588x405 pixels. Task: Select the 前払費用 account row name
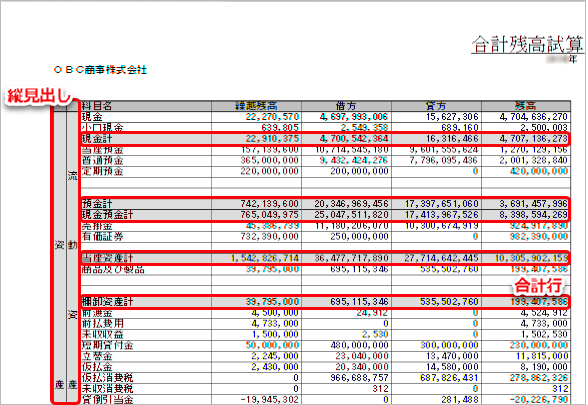tap(102, 324)
